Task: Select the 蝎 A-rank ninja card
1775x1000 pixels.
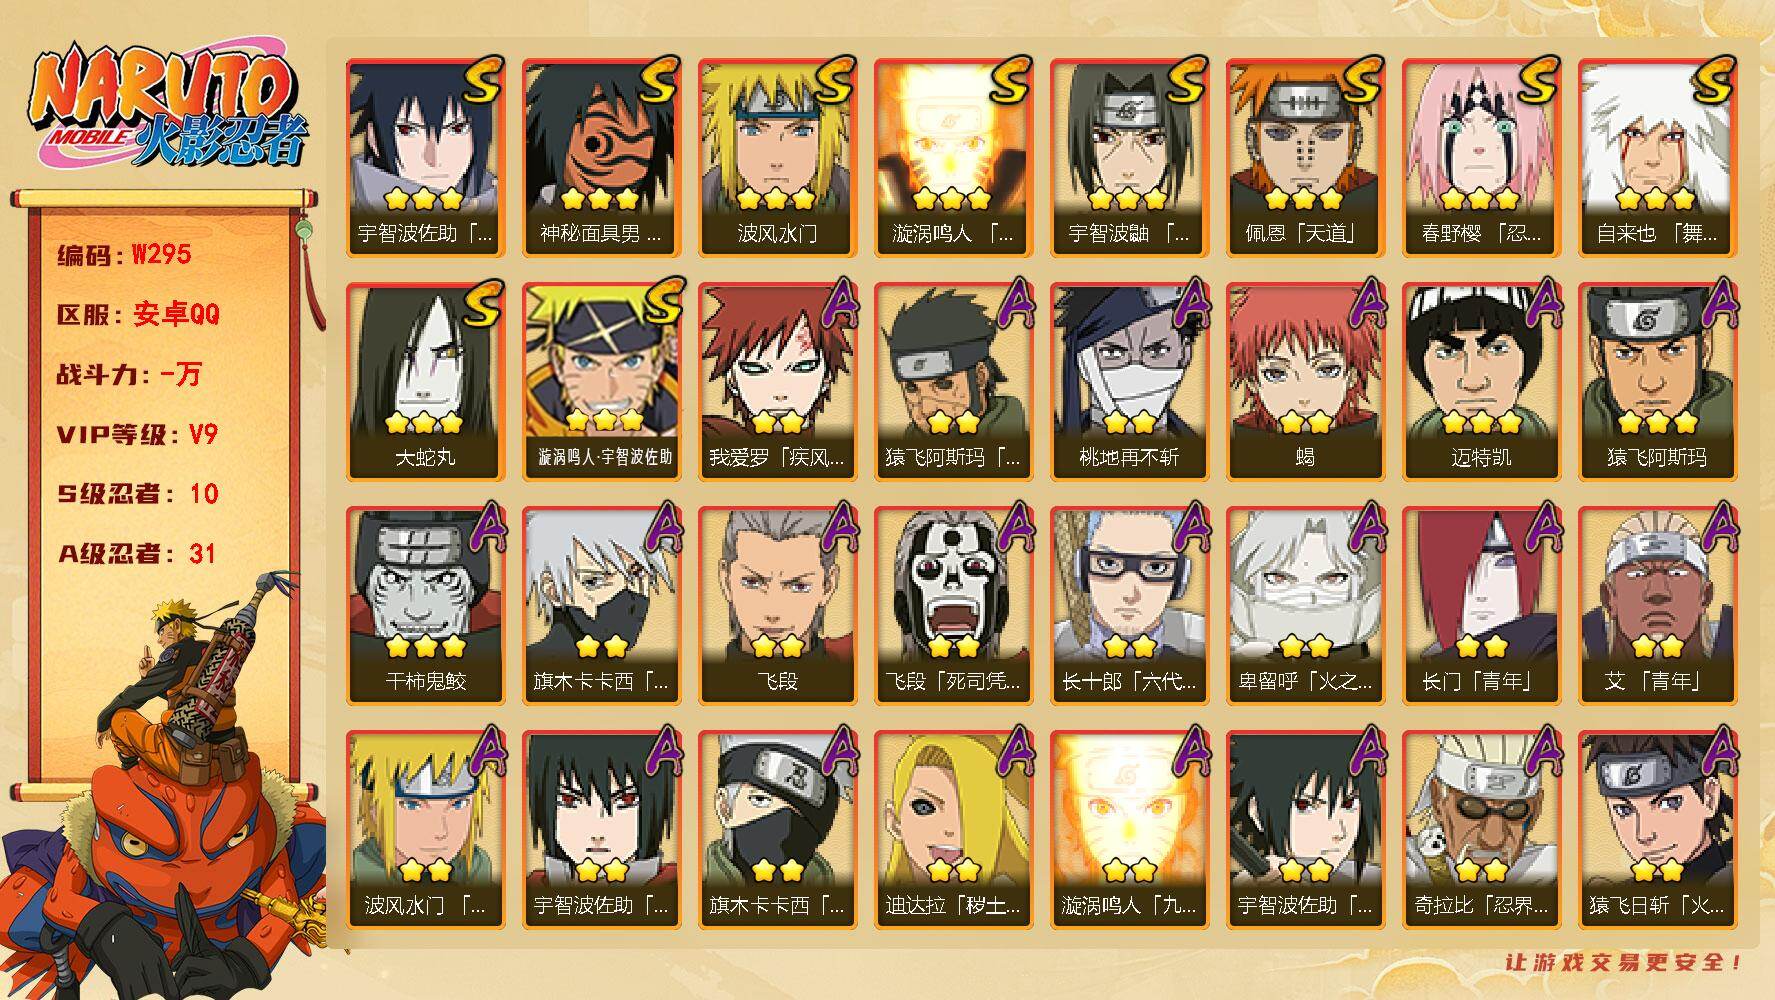Action: tap(1305, 381)
